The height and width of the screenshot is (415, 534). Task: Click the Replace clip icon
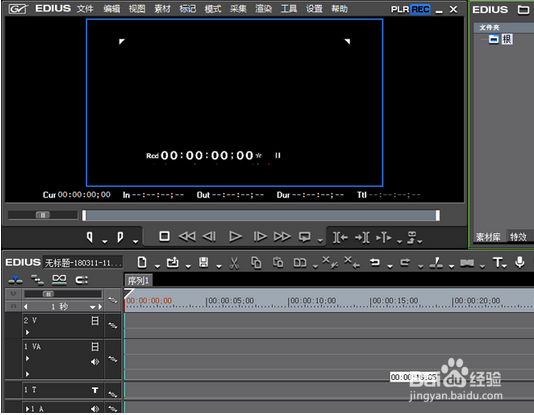coord(300,263)
